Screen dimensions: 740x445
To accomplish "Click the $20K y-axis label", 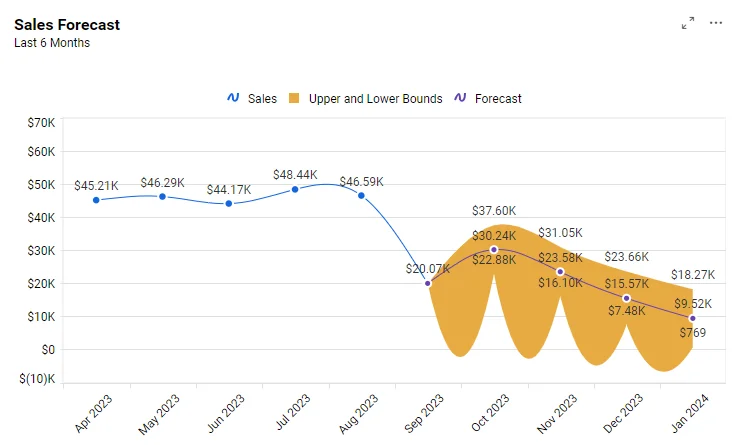I will (x=41, y=284).
